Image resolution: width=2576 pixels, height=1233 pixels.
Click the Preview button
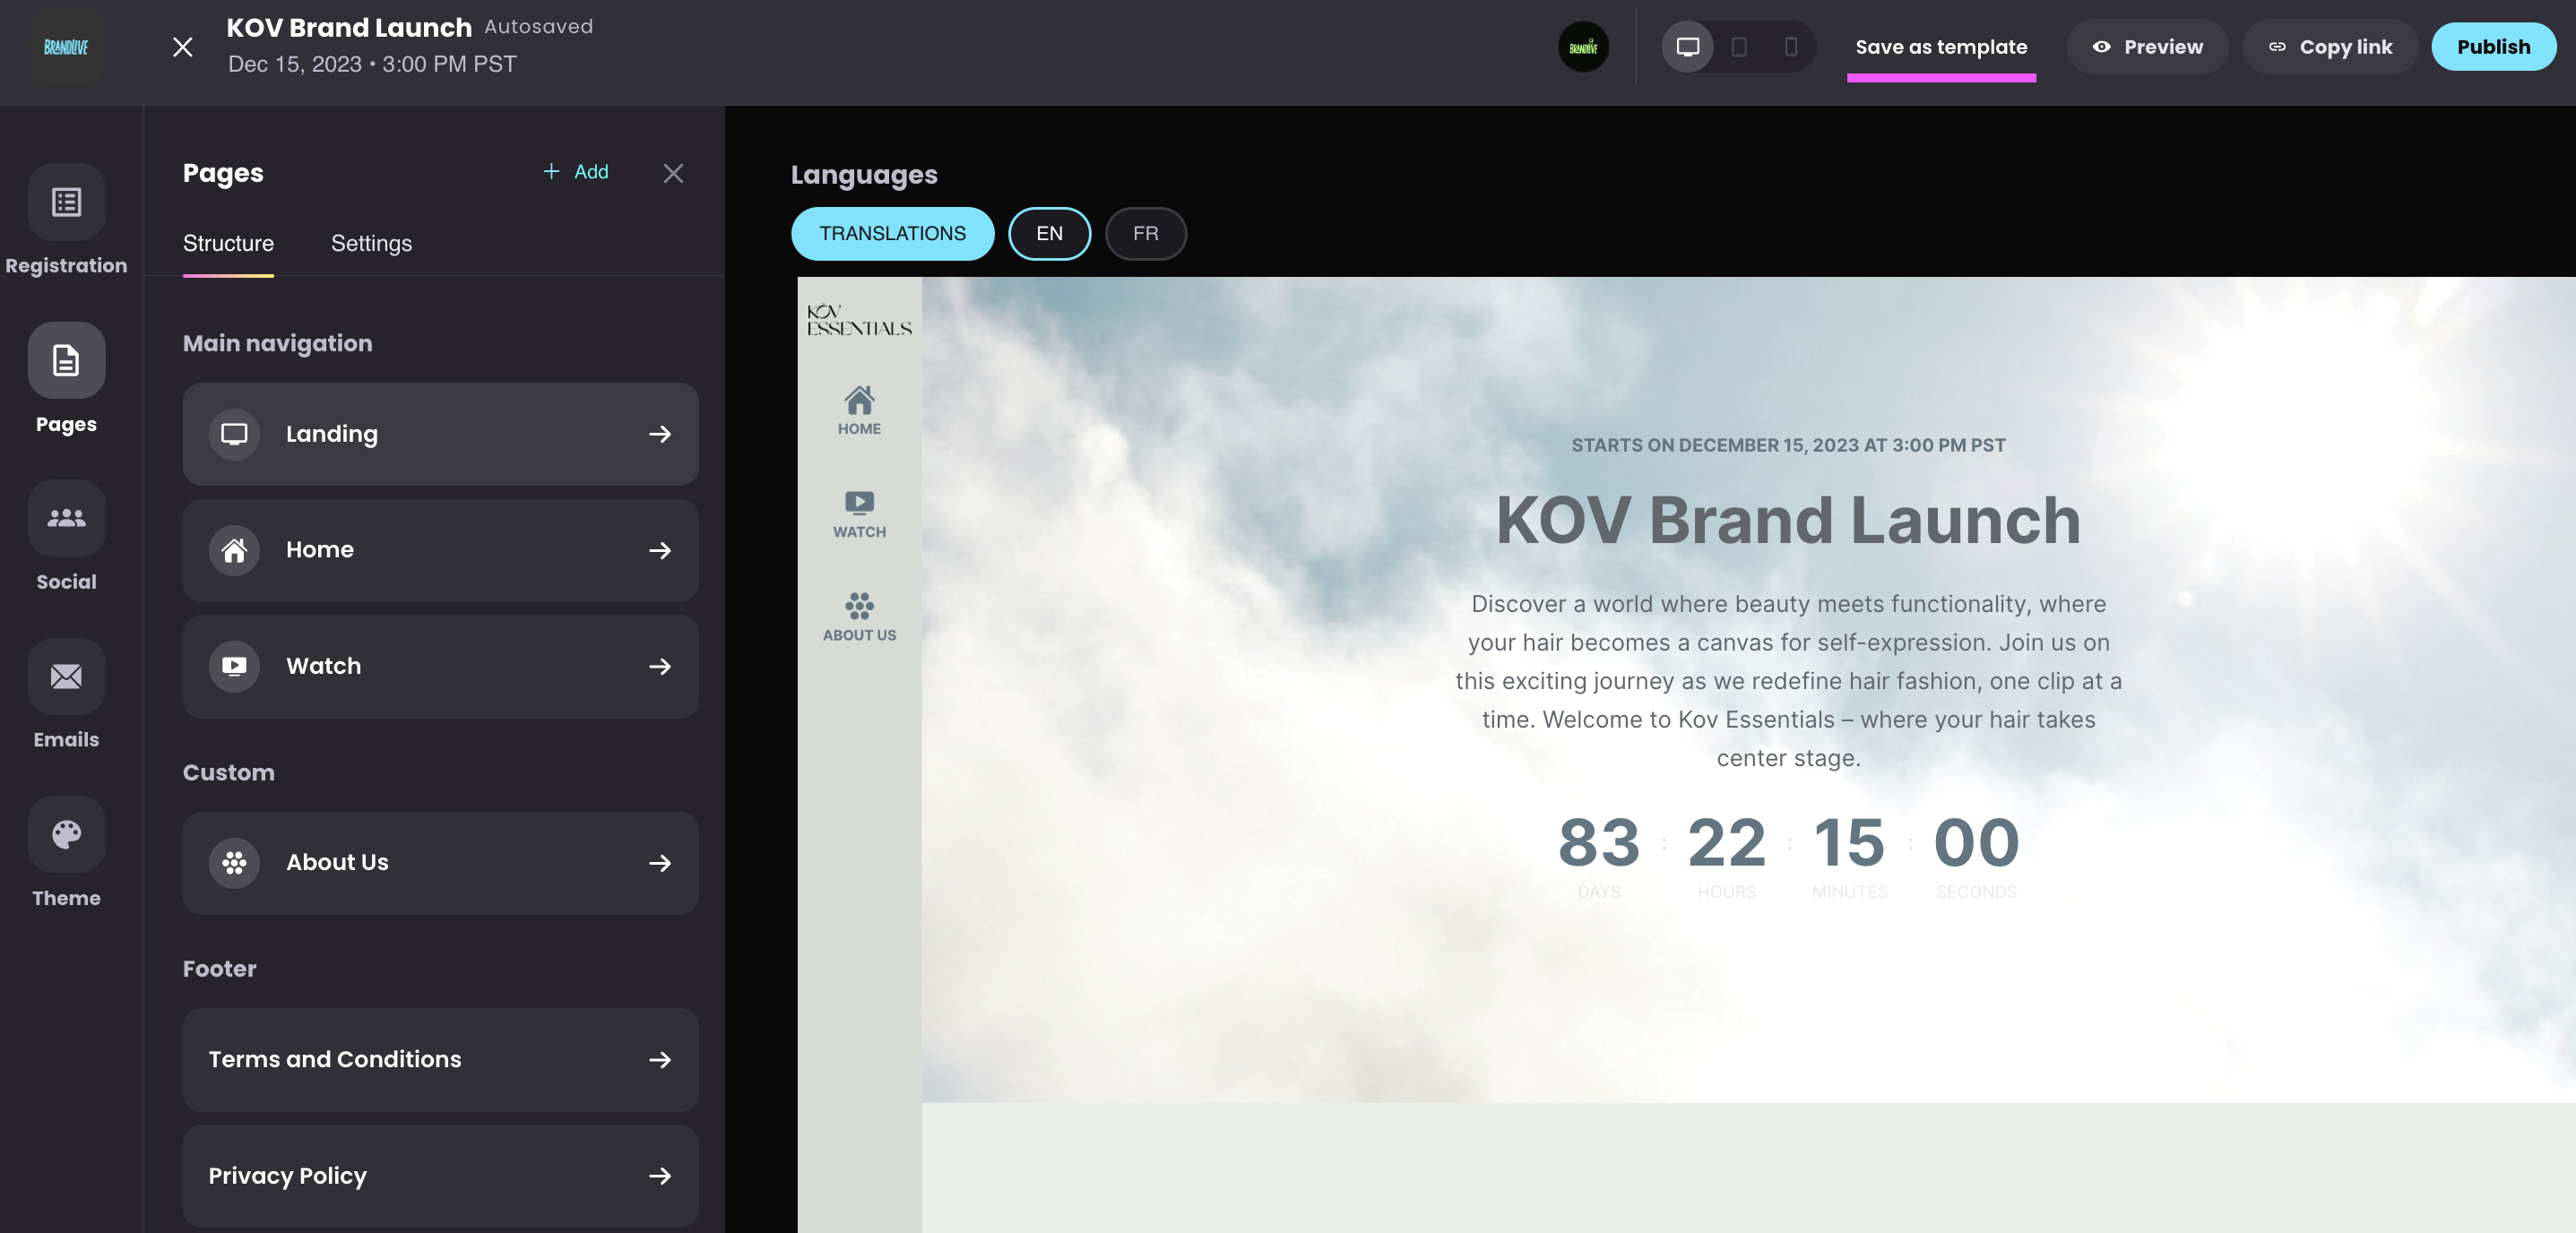2147,47
